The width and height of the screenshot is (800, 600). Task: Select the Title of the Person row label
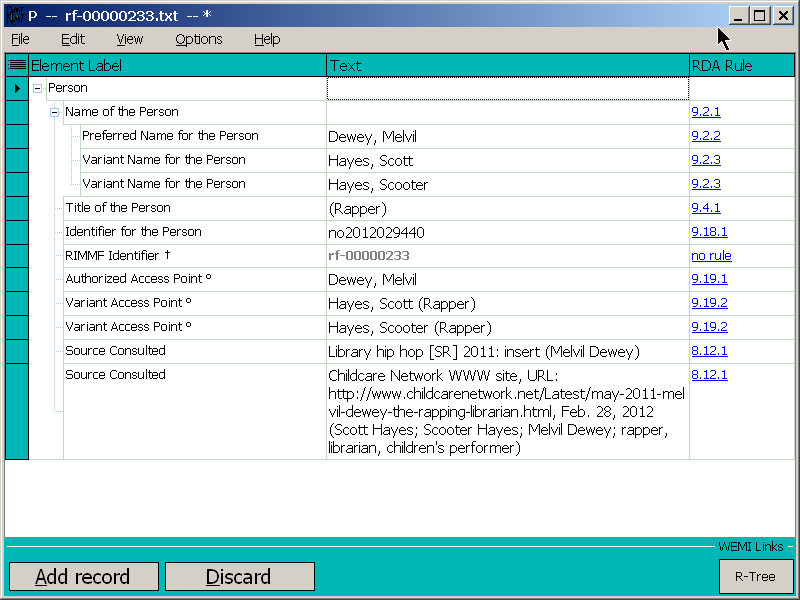[x=118, y=208]
